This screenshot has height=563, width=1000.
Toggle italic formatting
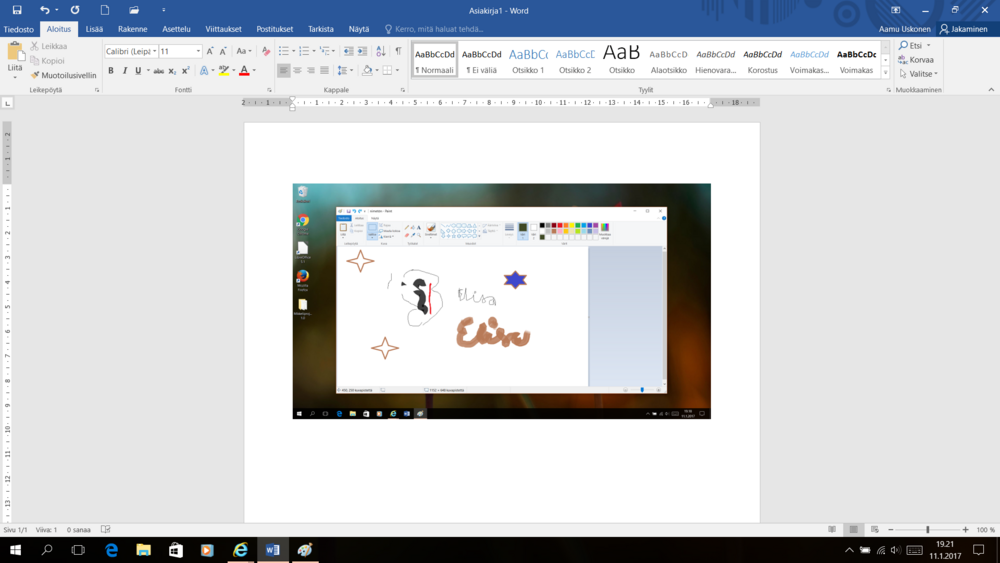[x=124, y=71]
